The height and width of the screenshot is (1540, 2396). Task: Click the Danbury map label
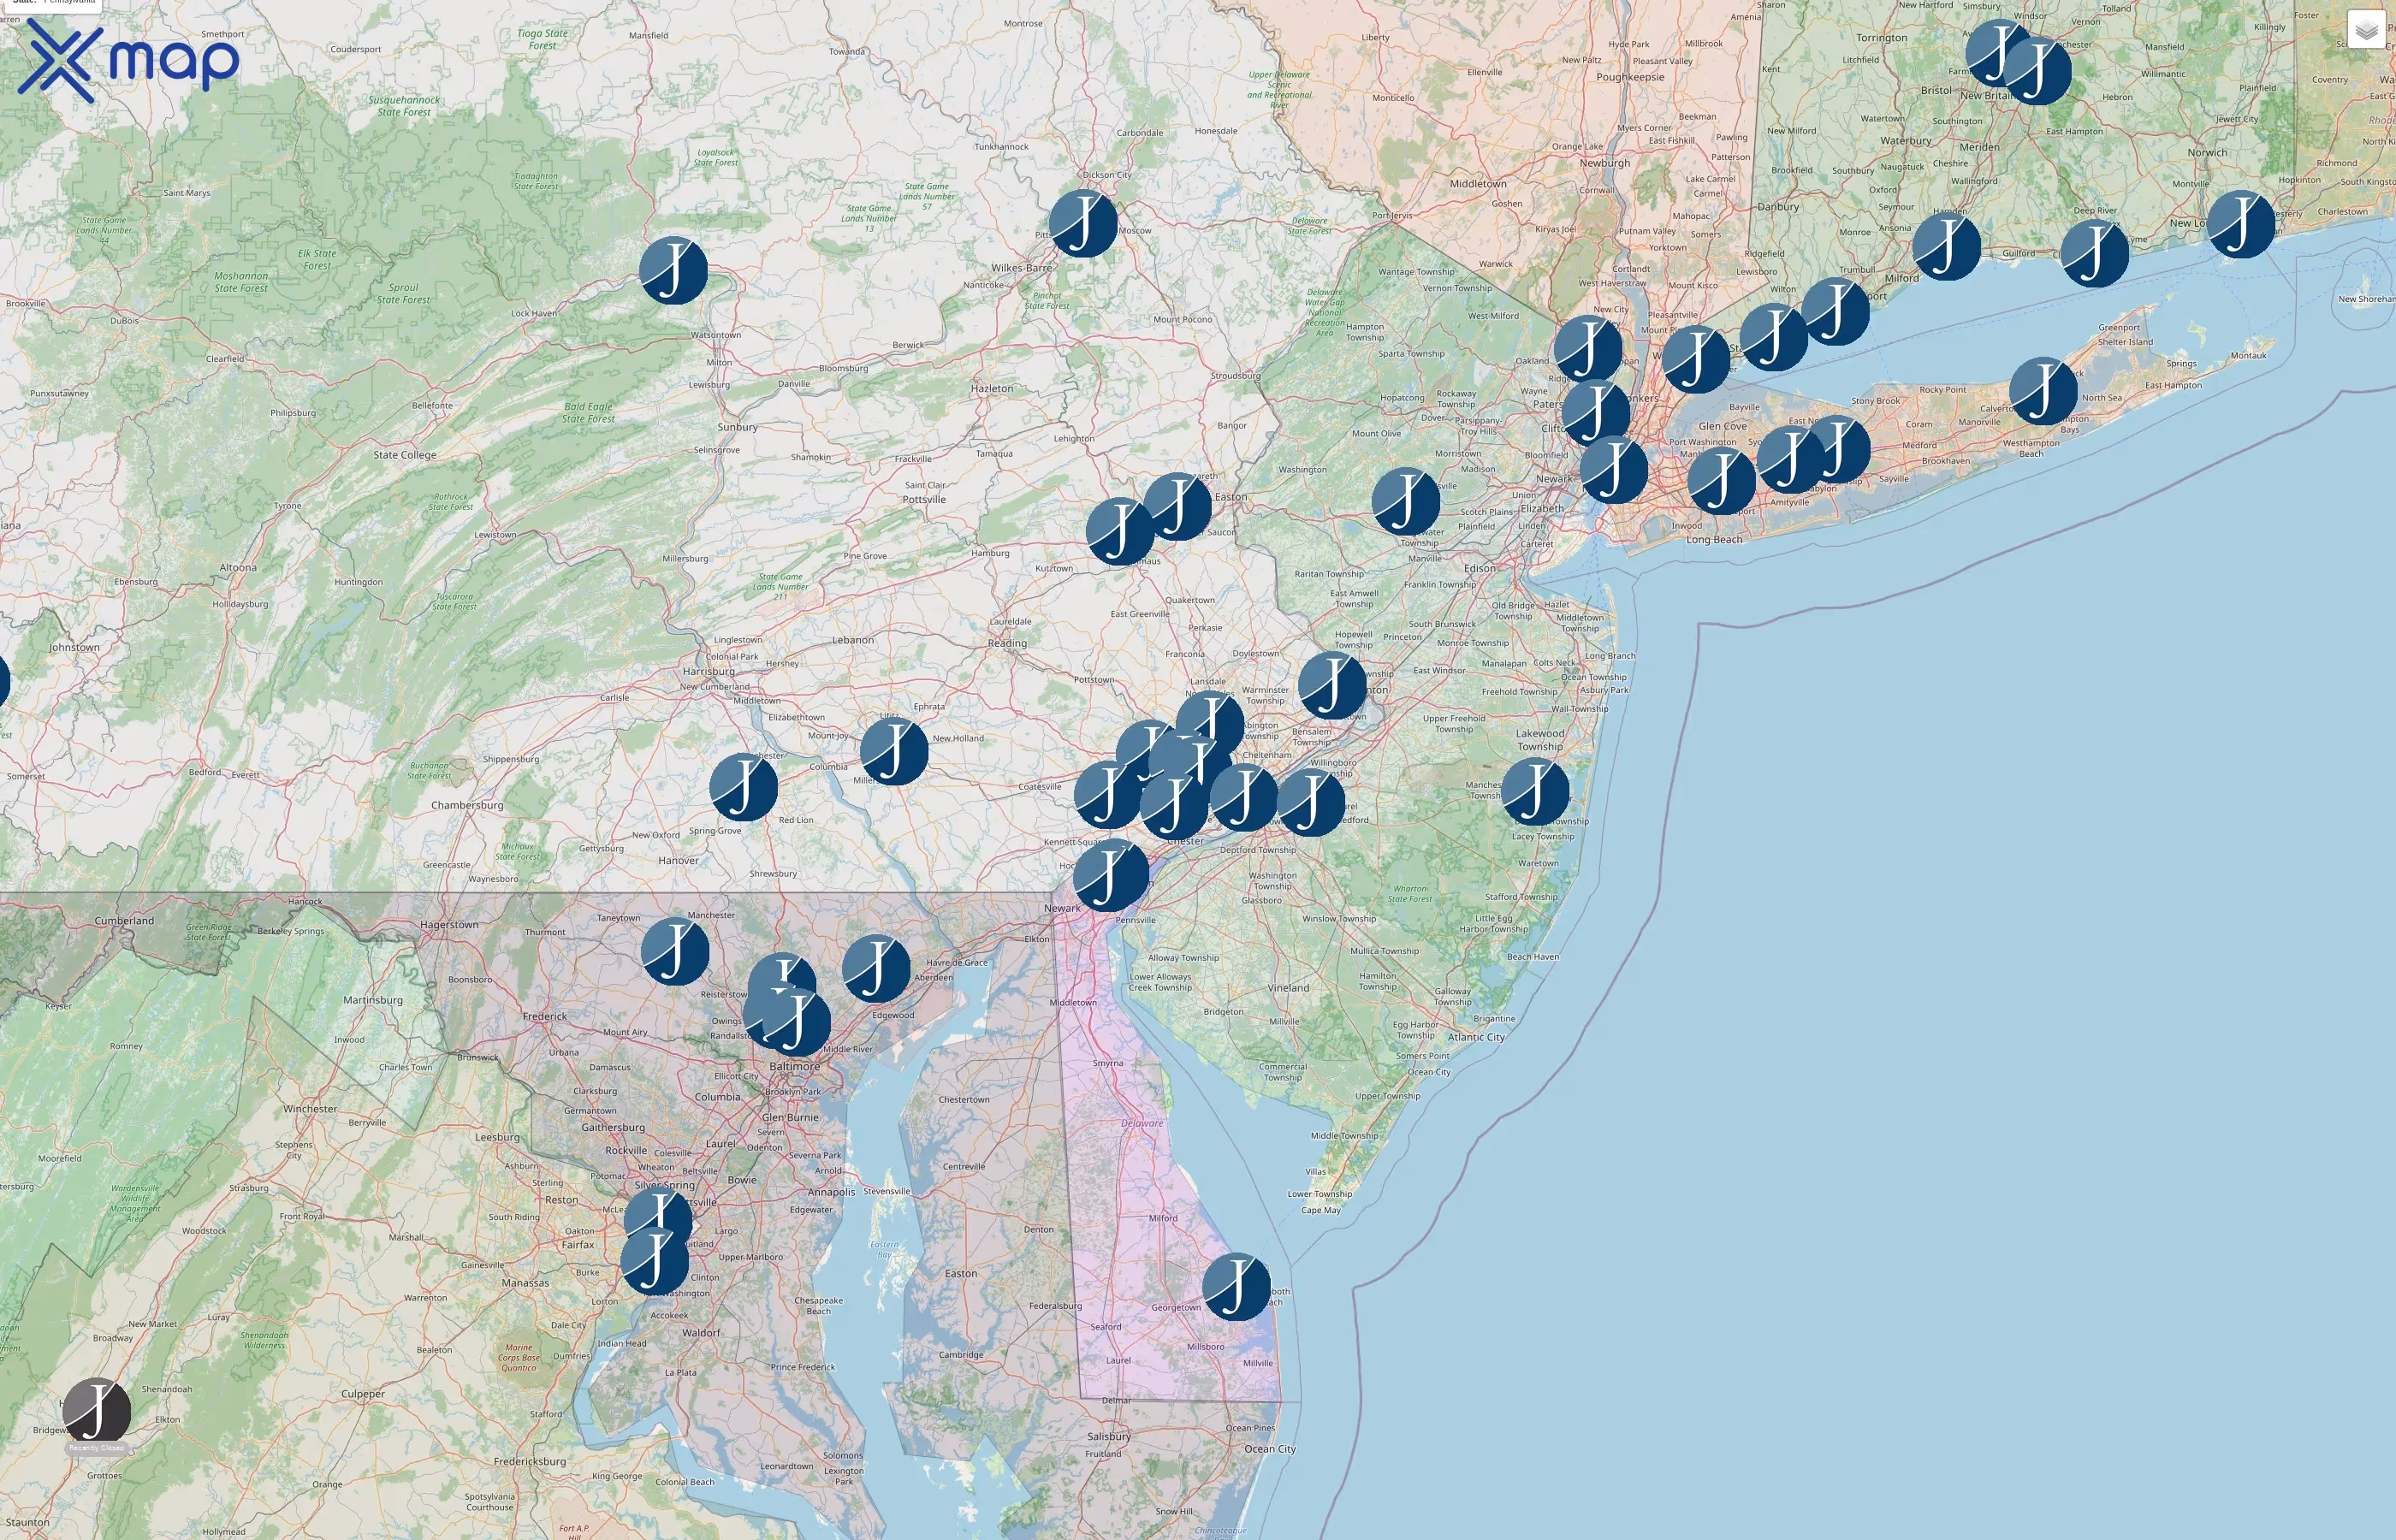click(1778, 207)
